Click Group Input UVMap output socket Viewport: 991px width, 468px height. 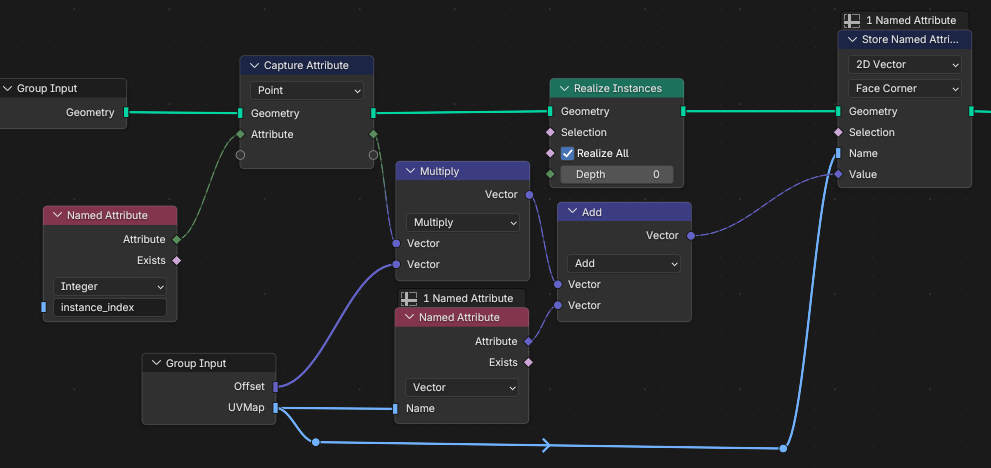tap(276, 408)
